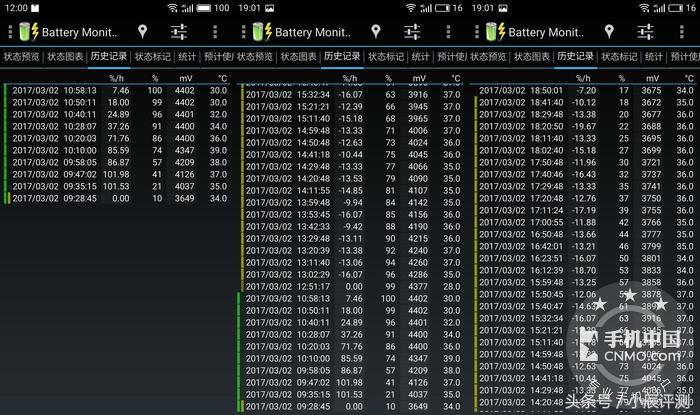Select the 2017/03/02 12:51:17 history row
The image size is (700, 415).
coord(351,286)
